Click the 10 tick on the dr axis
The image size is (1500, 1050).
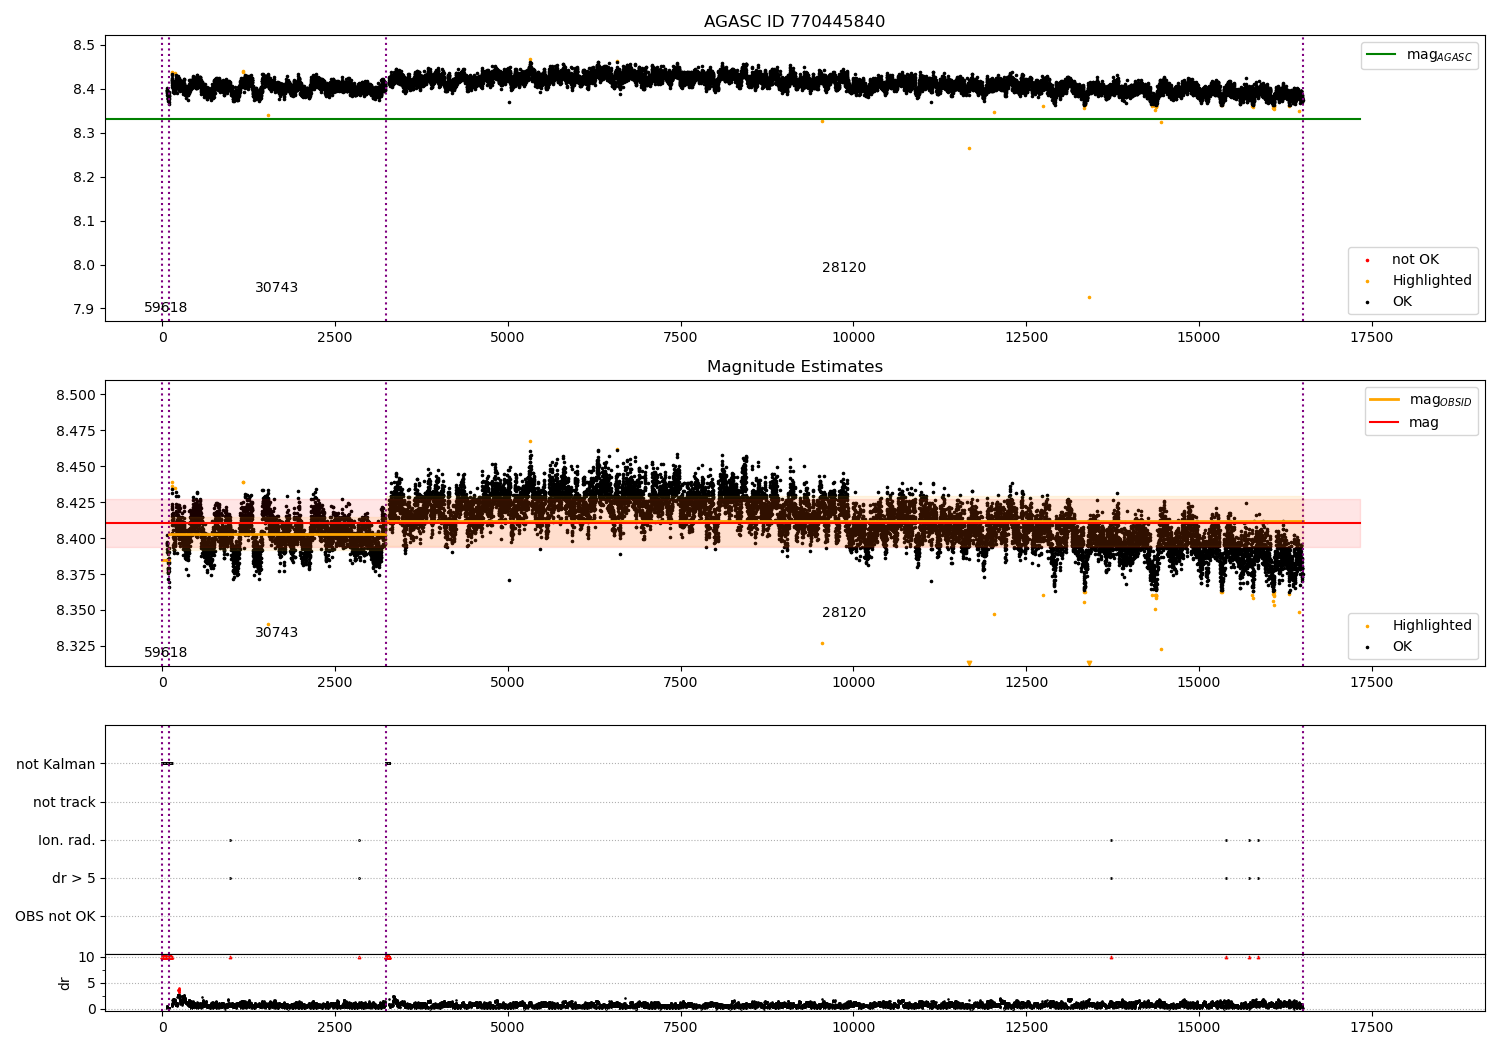(x=87, y=958)
